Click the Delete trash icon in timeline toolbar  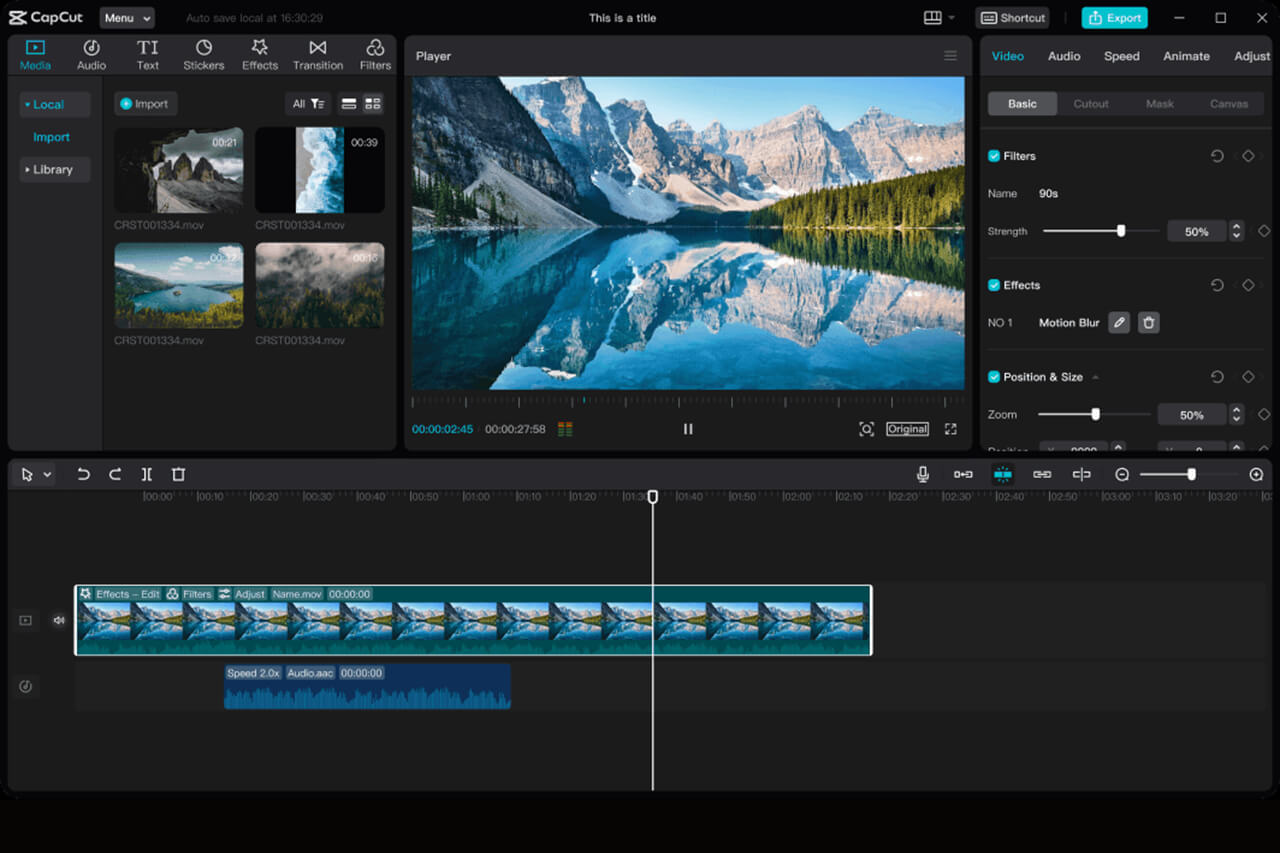click(x=178, y=474)
